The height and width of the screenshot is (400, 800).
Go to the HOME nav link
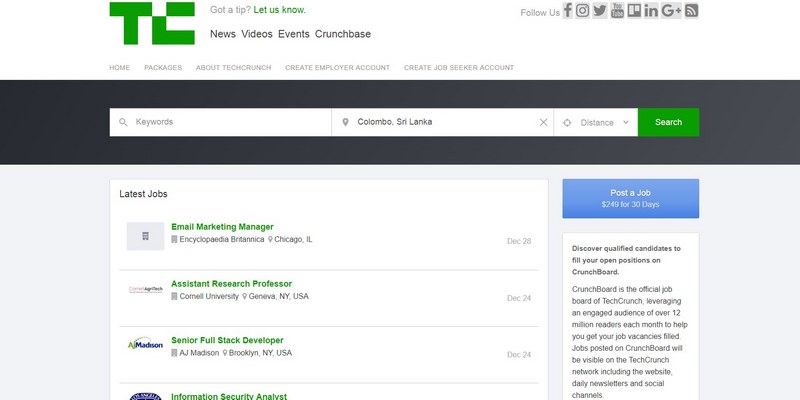pyautogui.click(x=119, y=68)
